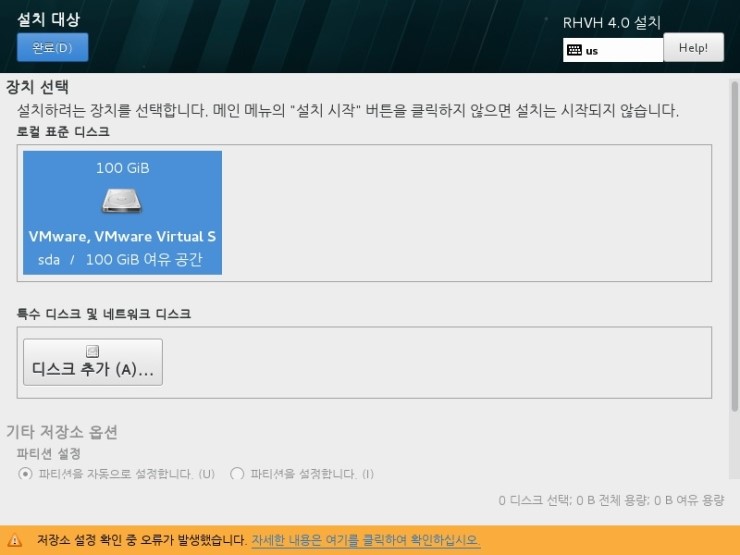The height and width of the screenshot is (555, 740).
Task: Click the warning triangle icon in orange bar
Action: [x=15, y=540]
